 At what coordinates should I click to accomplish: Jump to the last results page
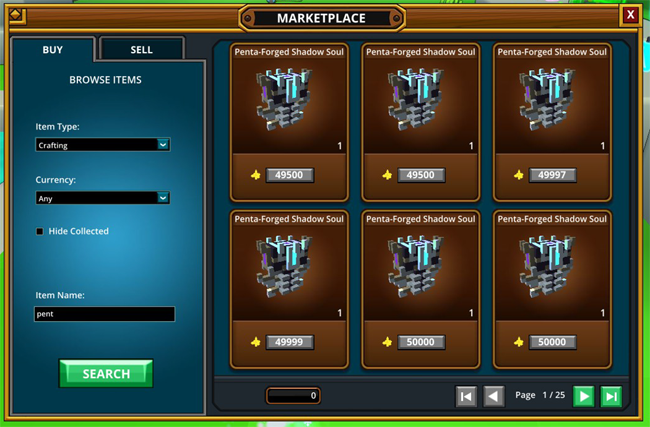tap(611, 396)
